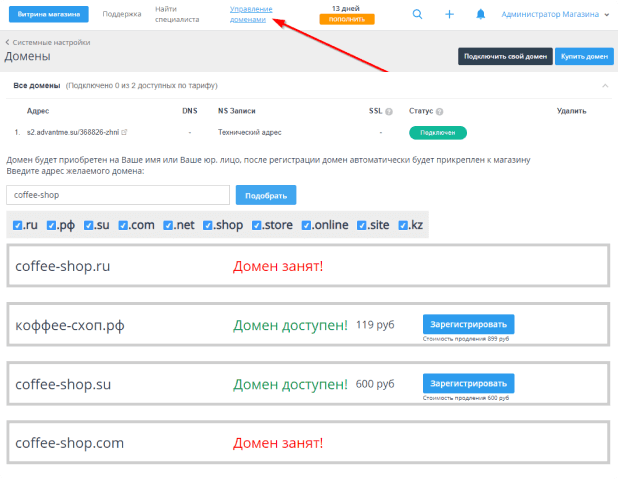Screen dimensions: 618x479
Task: Open external link icon beside s2.advantme.su address
Action: [x=123, y=132]
